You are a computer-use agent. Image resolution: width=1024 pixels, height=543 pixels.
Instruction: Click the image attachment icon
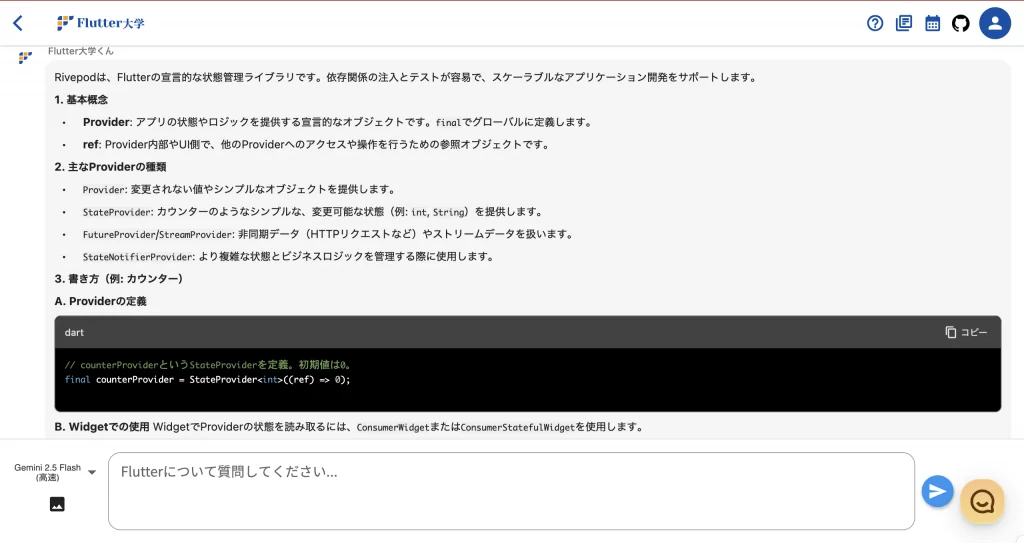(x=57, y=504)
